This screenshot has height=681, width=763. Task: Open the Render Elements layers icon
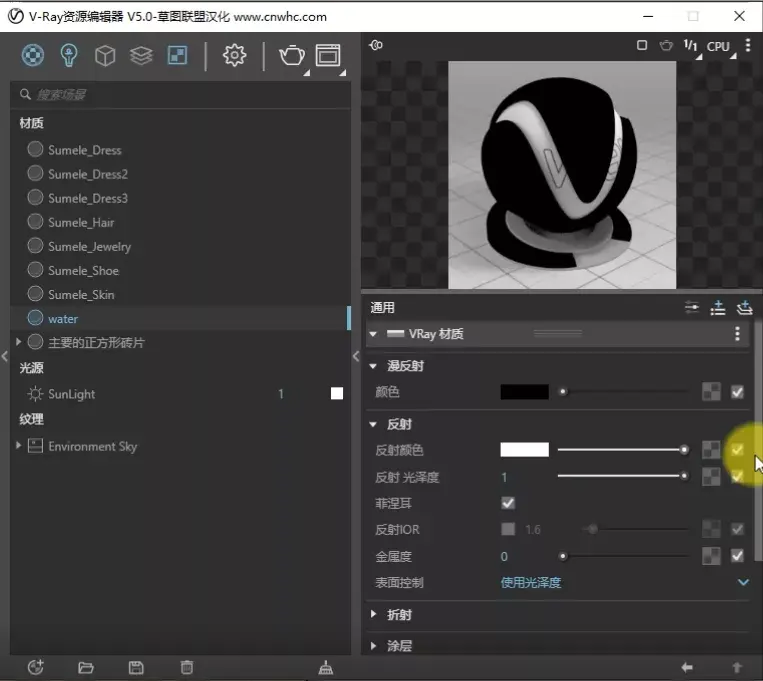click(x=141, y=55)
